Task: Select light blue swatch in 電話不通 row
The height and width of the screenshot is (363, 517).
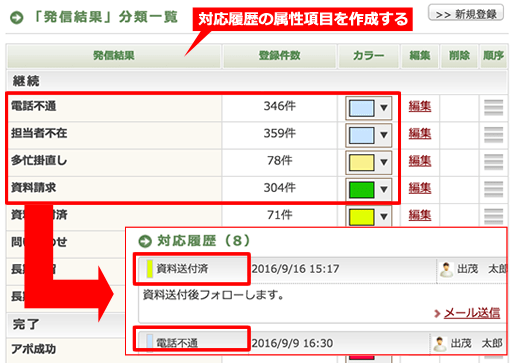Action: (361, 108)
